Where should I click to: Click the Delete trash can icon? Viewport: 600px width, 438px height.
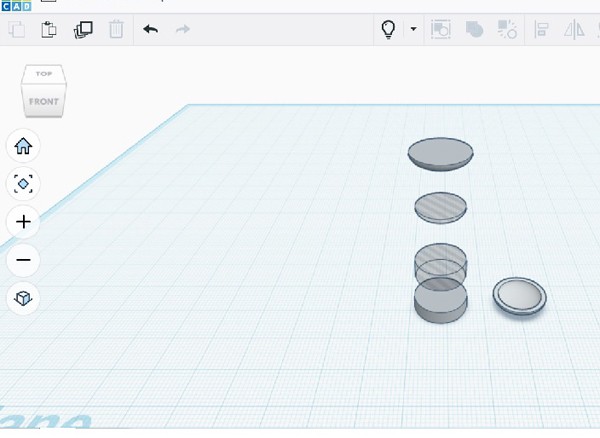116,29
